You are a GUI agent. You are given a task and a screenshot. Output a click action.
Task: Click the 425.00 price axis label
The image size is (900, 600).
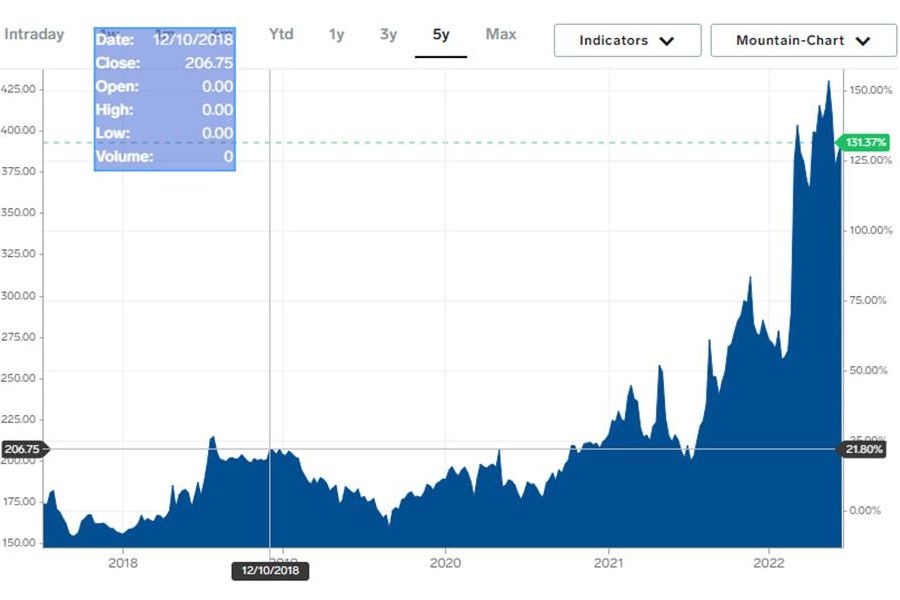pos(20,90)
